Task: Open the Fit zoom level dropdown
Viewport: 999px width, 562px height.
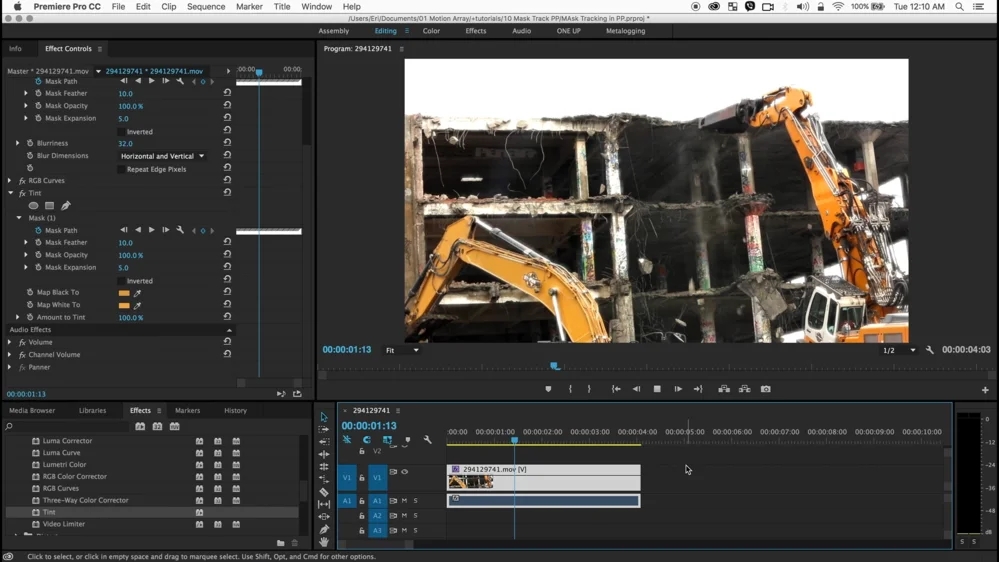Action: click(401, 350)
